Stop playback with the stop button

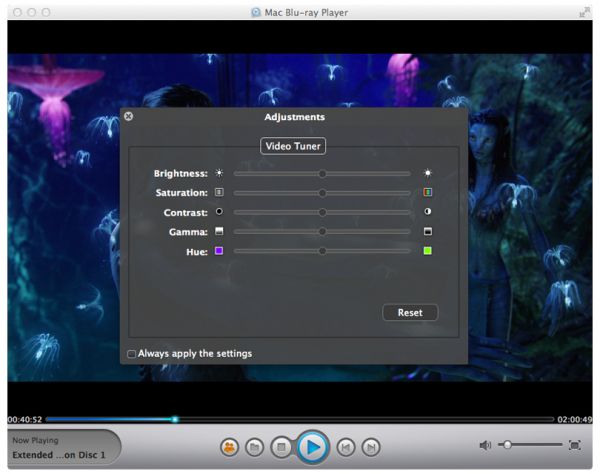coord(281,447)
